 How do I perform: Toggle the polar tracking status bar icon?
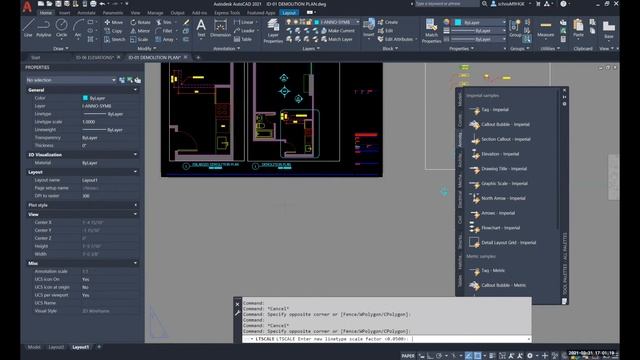pos(439,356)
